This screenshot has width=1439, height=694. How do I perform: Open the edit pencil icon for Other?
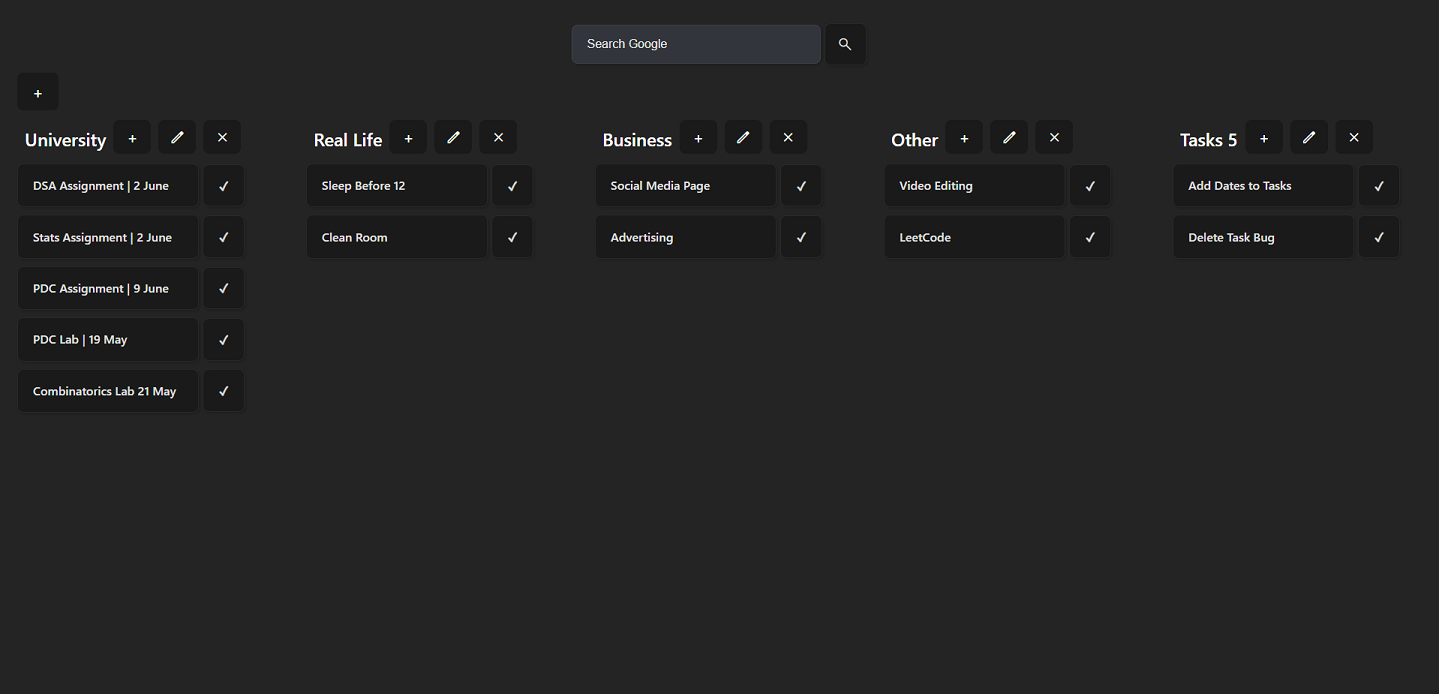[1008, 137]
